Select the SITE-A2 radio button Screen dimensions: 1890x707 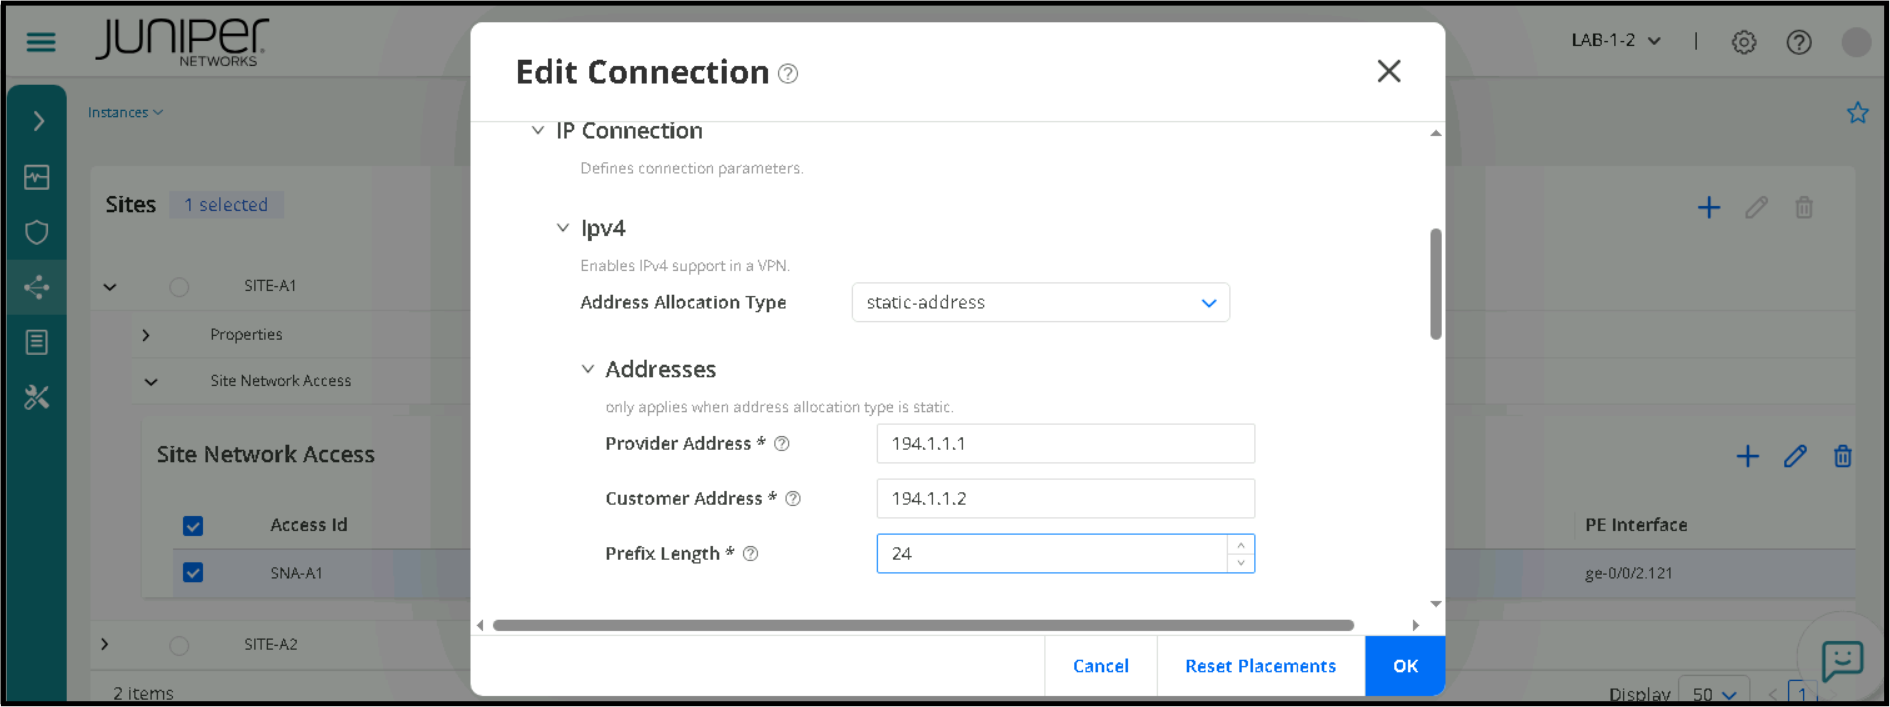click(x=179, y=645)
